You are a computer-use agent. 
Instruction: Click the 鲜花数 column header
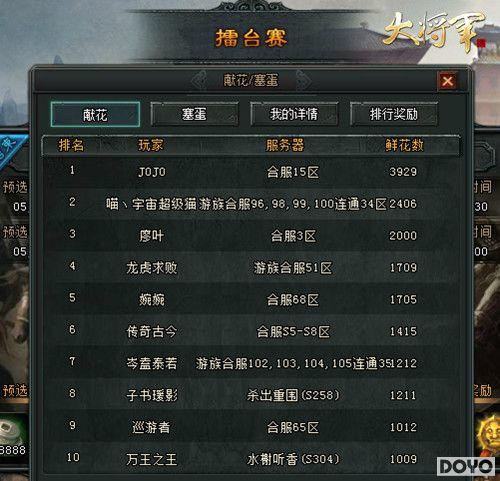click(404, 145)
